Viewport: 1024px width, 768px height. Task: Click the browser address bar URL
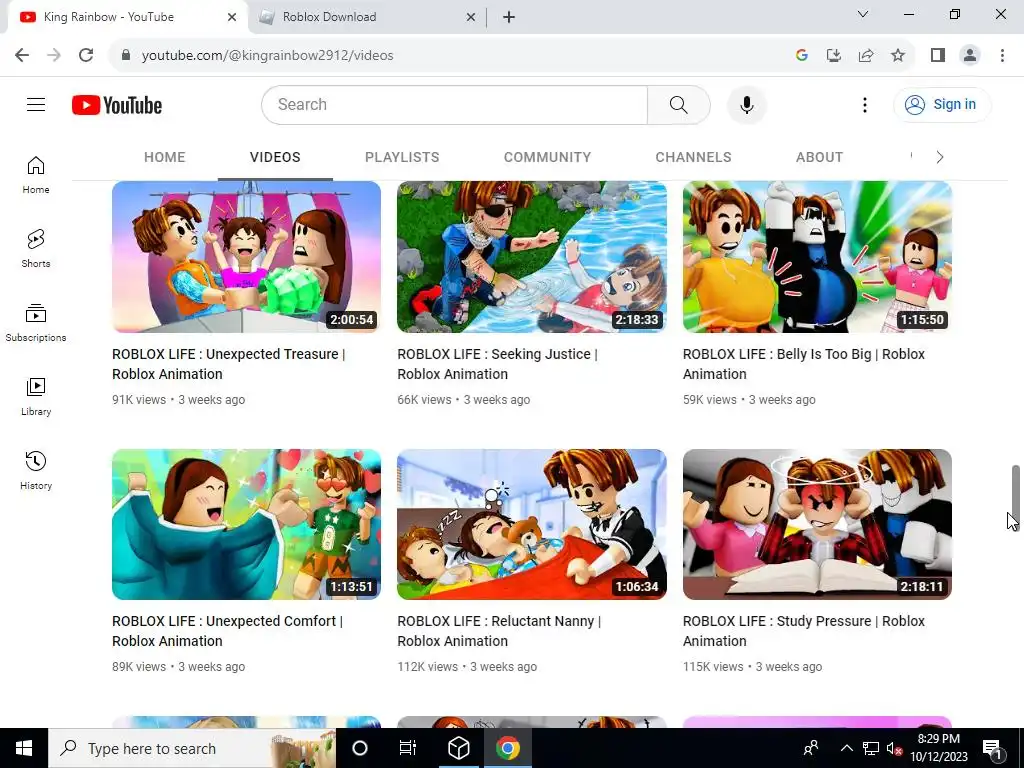[267, 55]
